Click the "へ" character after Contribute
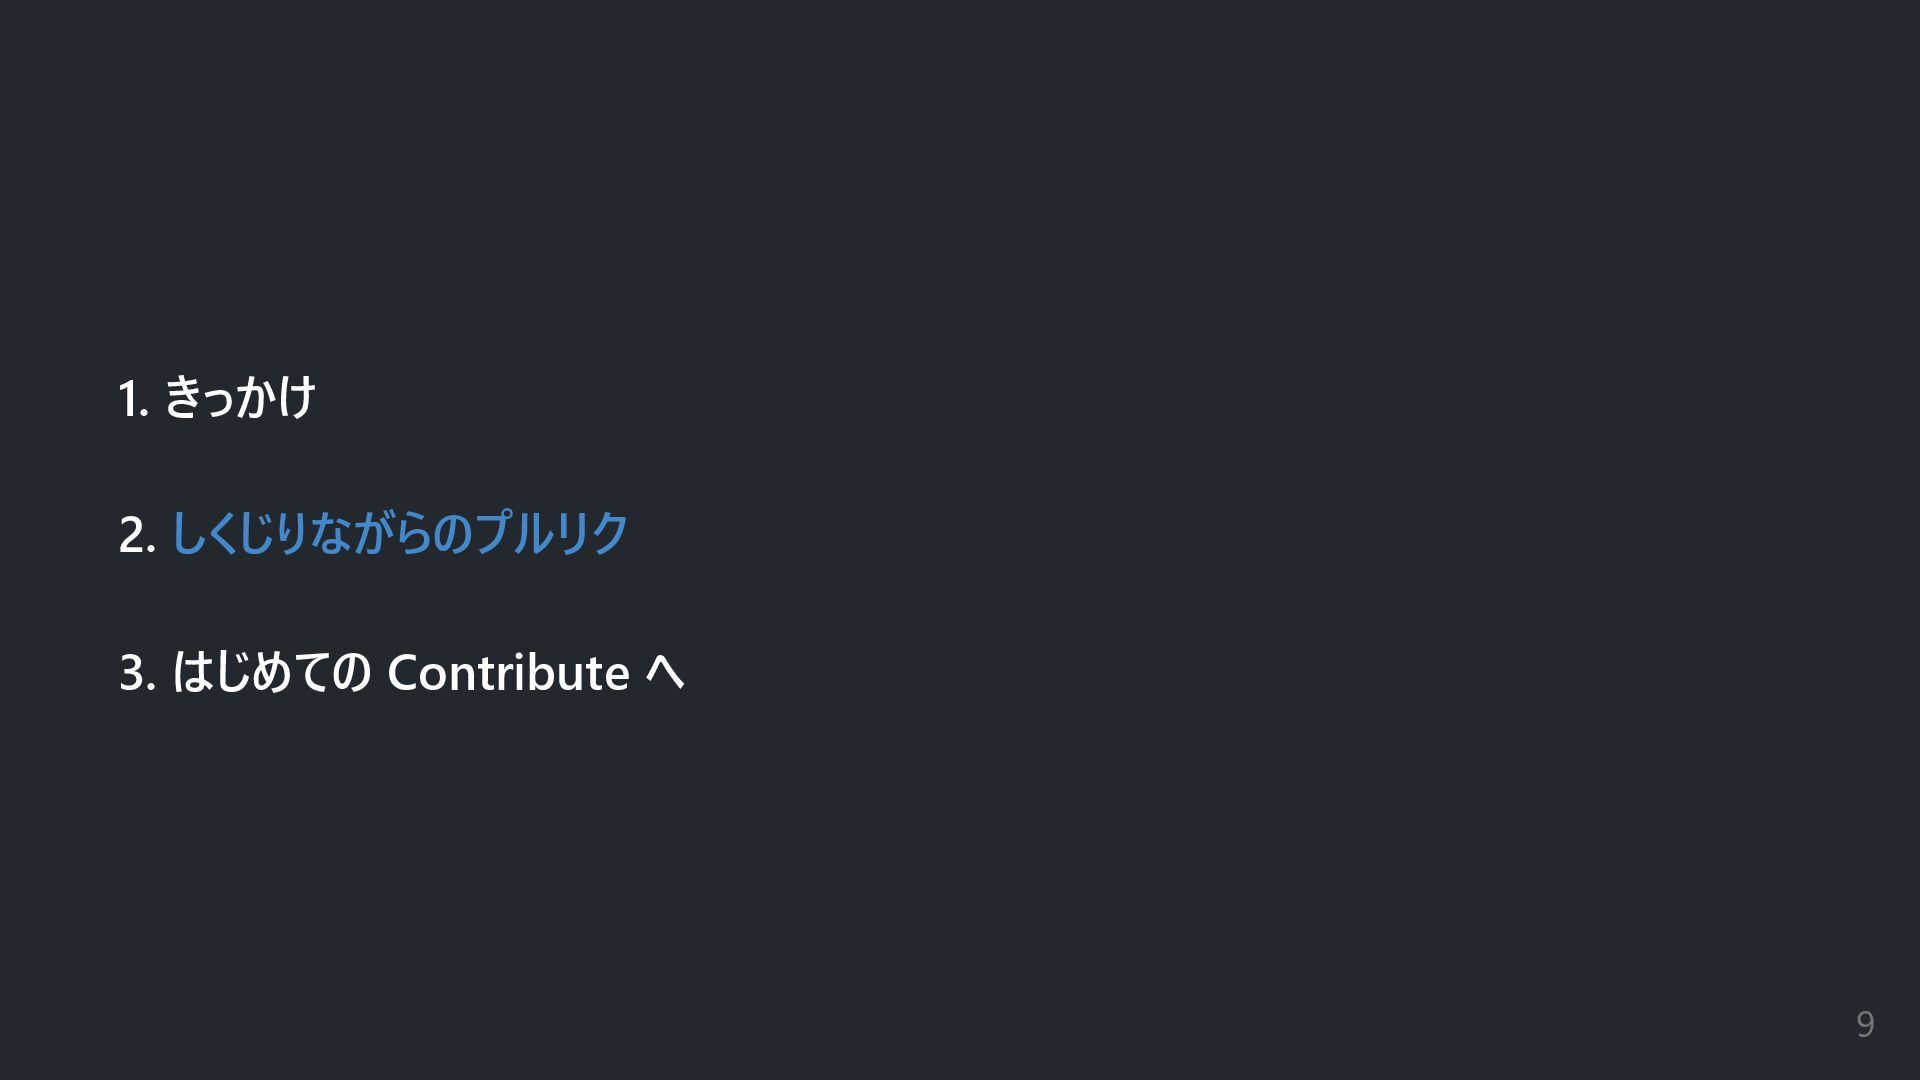The width and height of the screenshot is (1920, 1080). [x=665, y=672]
